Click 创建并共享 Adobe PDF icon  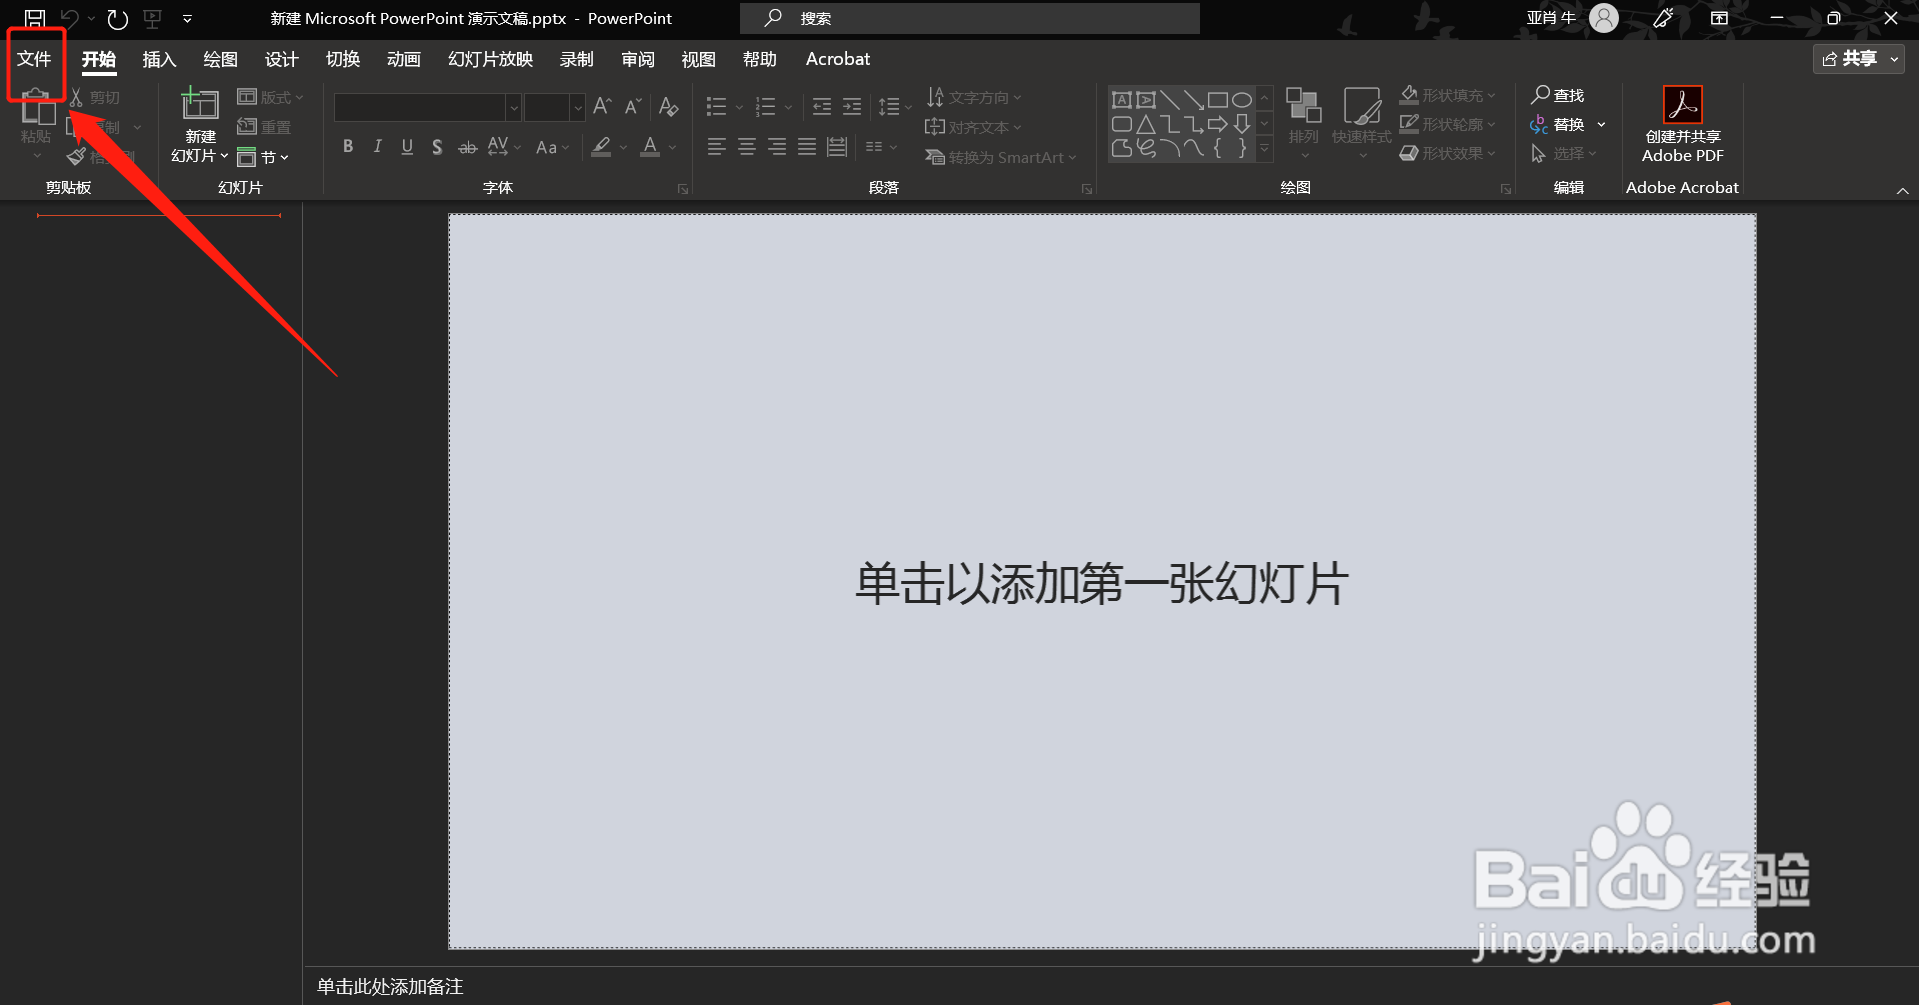(1683, 104)
